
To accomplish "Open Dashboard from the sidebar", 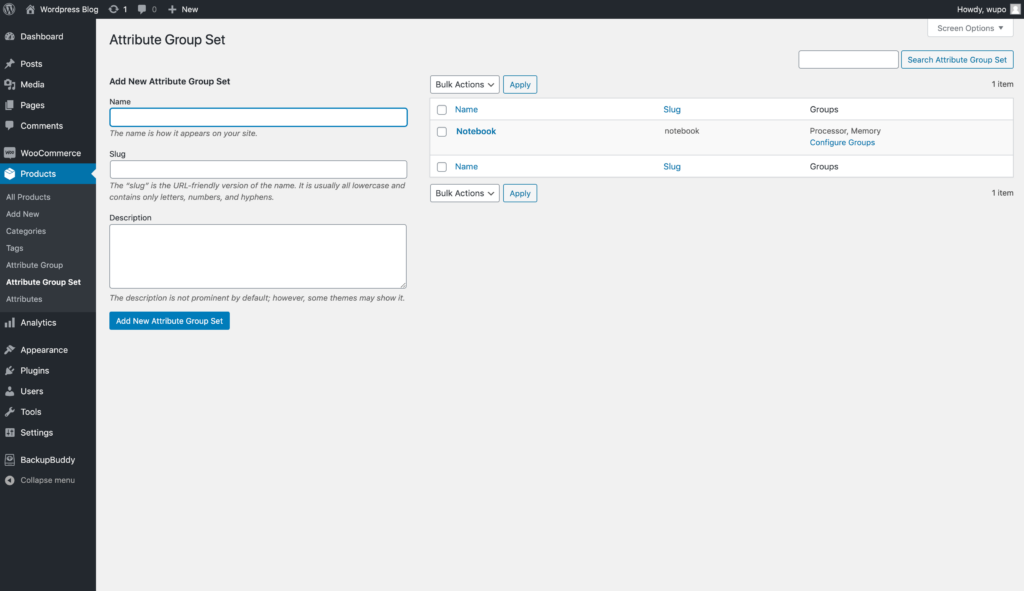I will tap(41, 37).
